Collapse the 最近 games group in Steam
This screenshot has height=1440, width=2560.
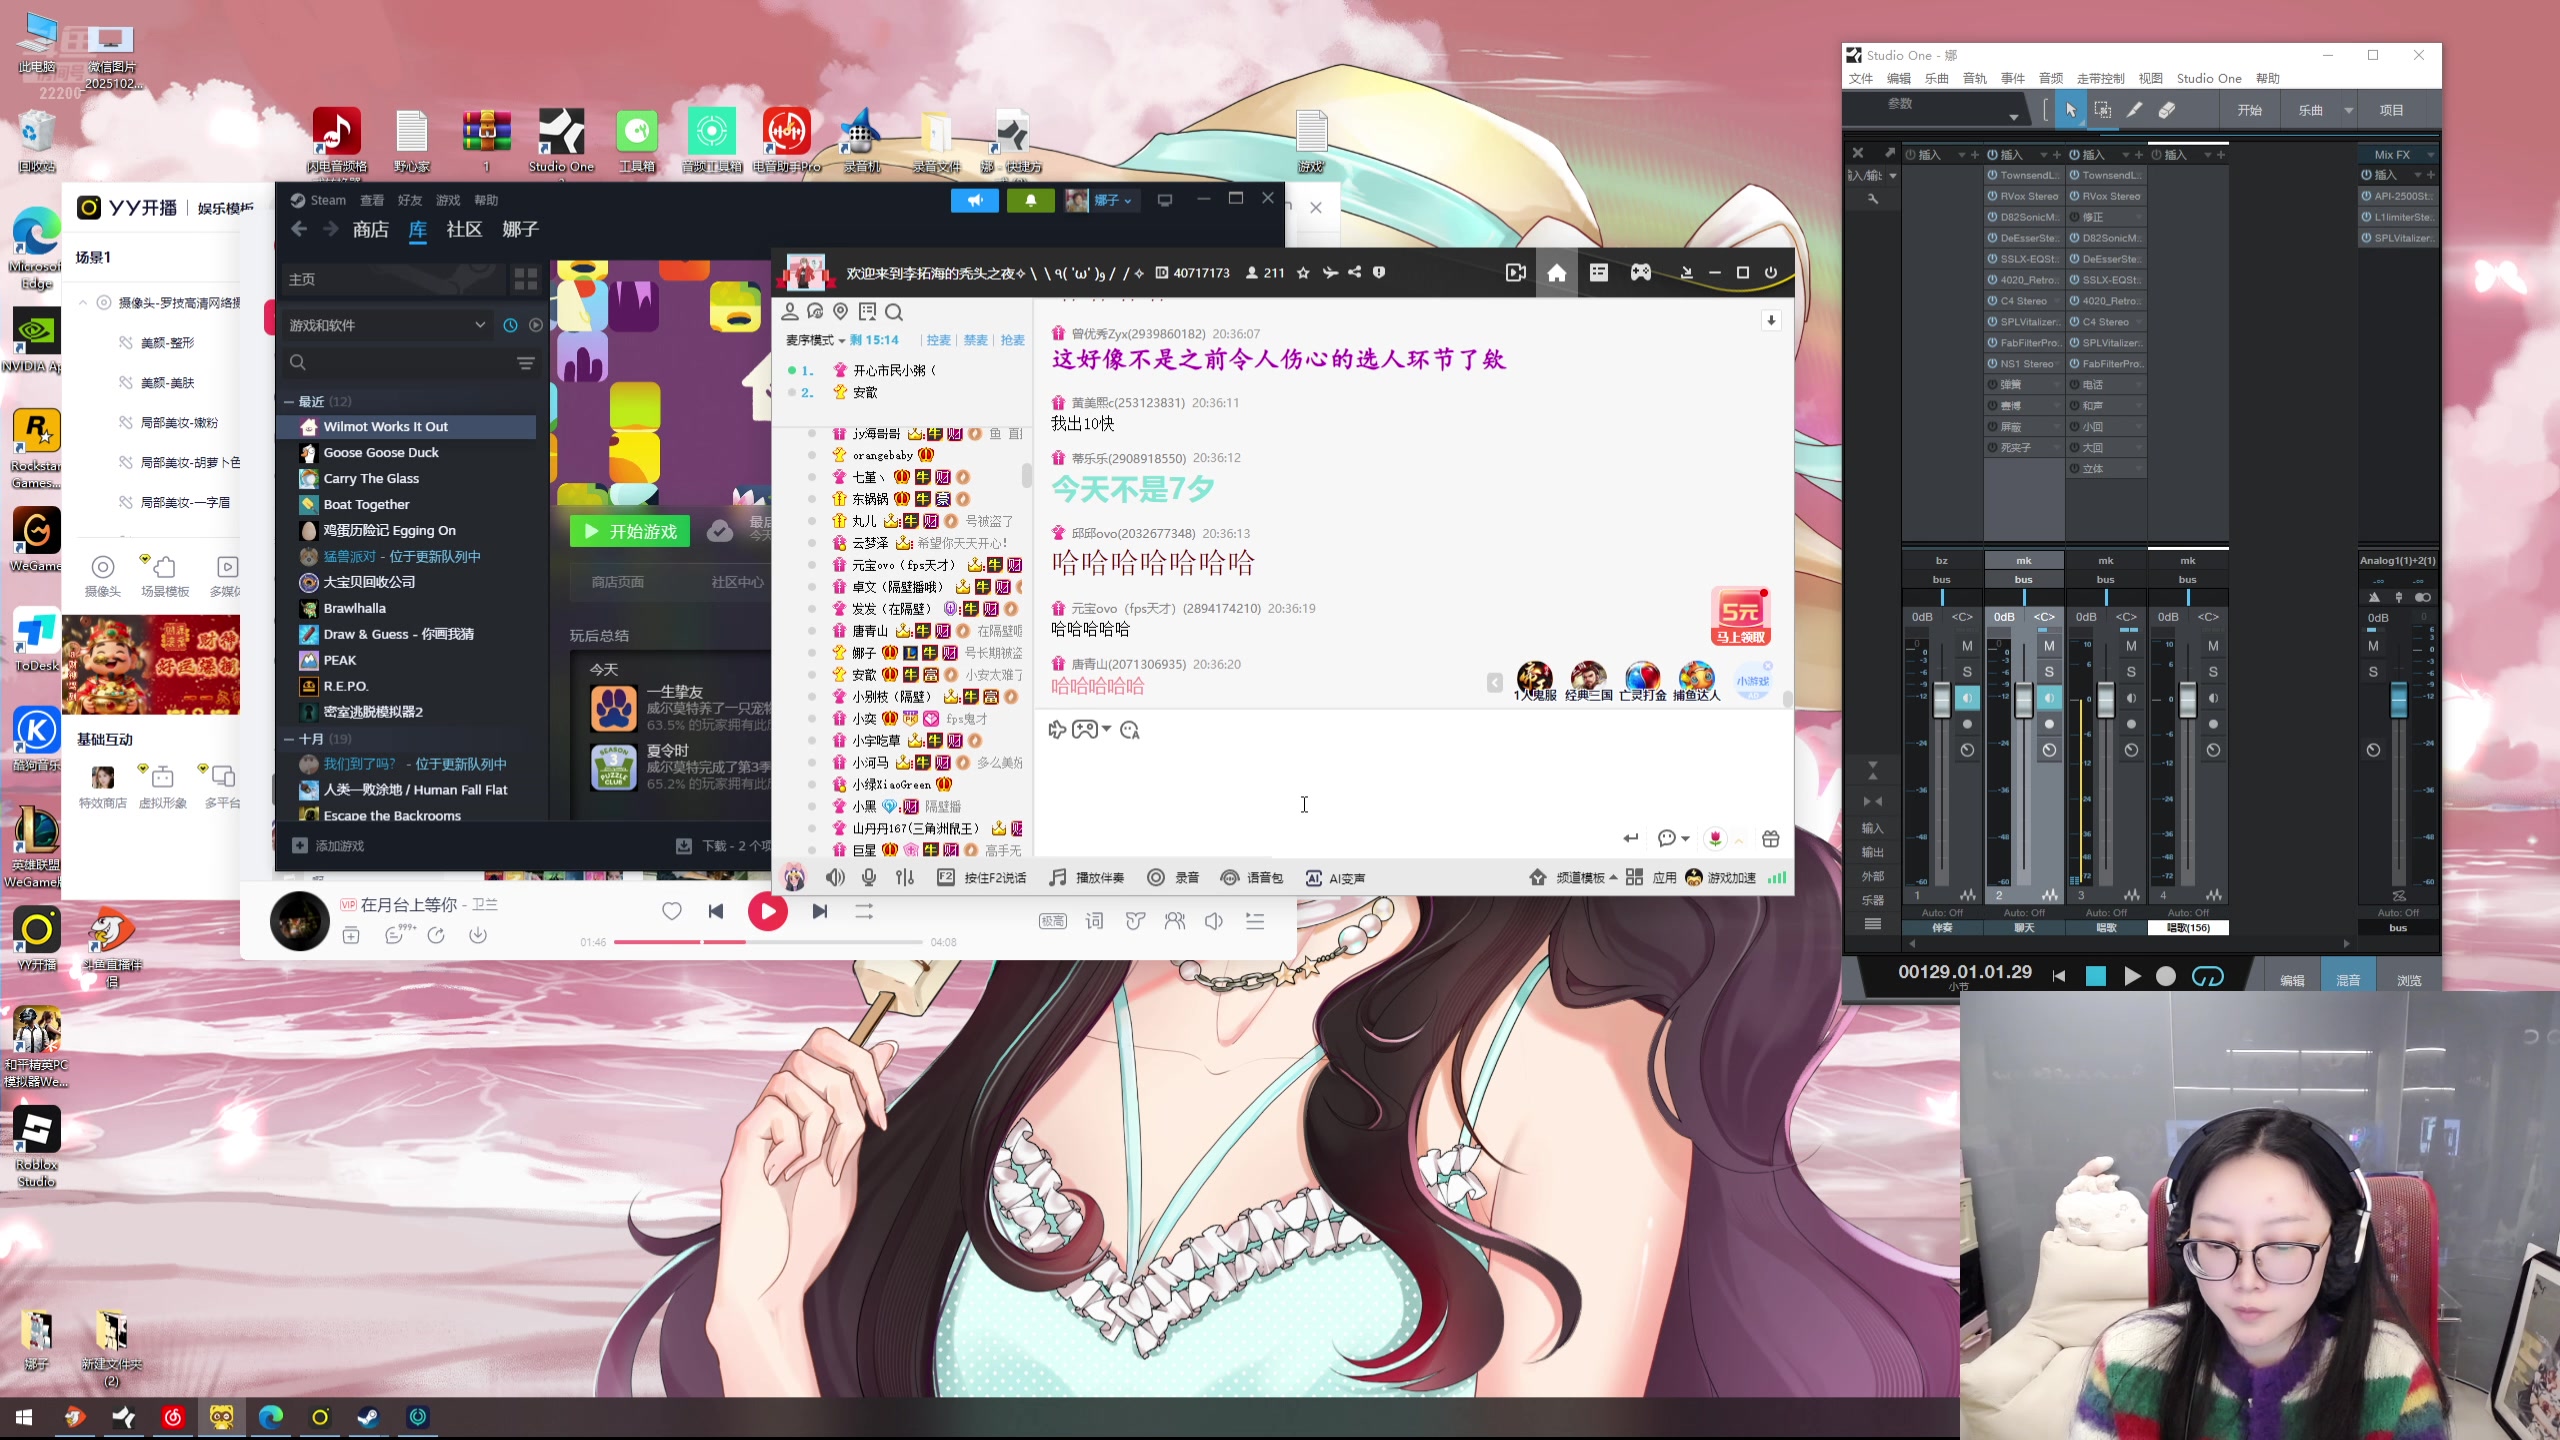[x=289, y=402]
